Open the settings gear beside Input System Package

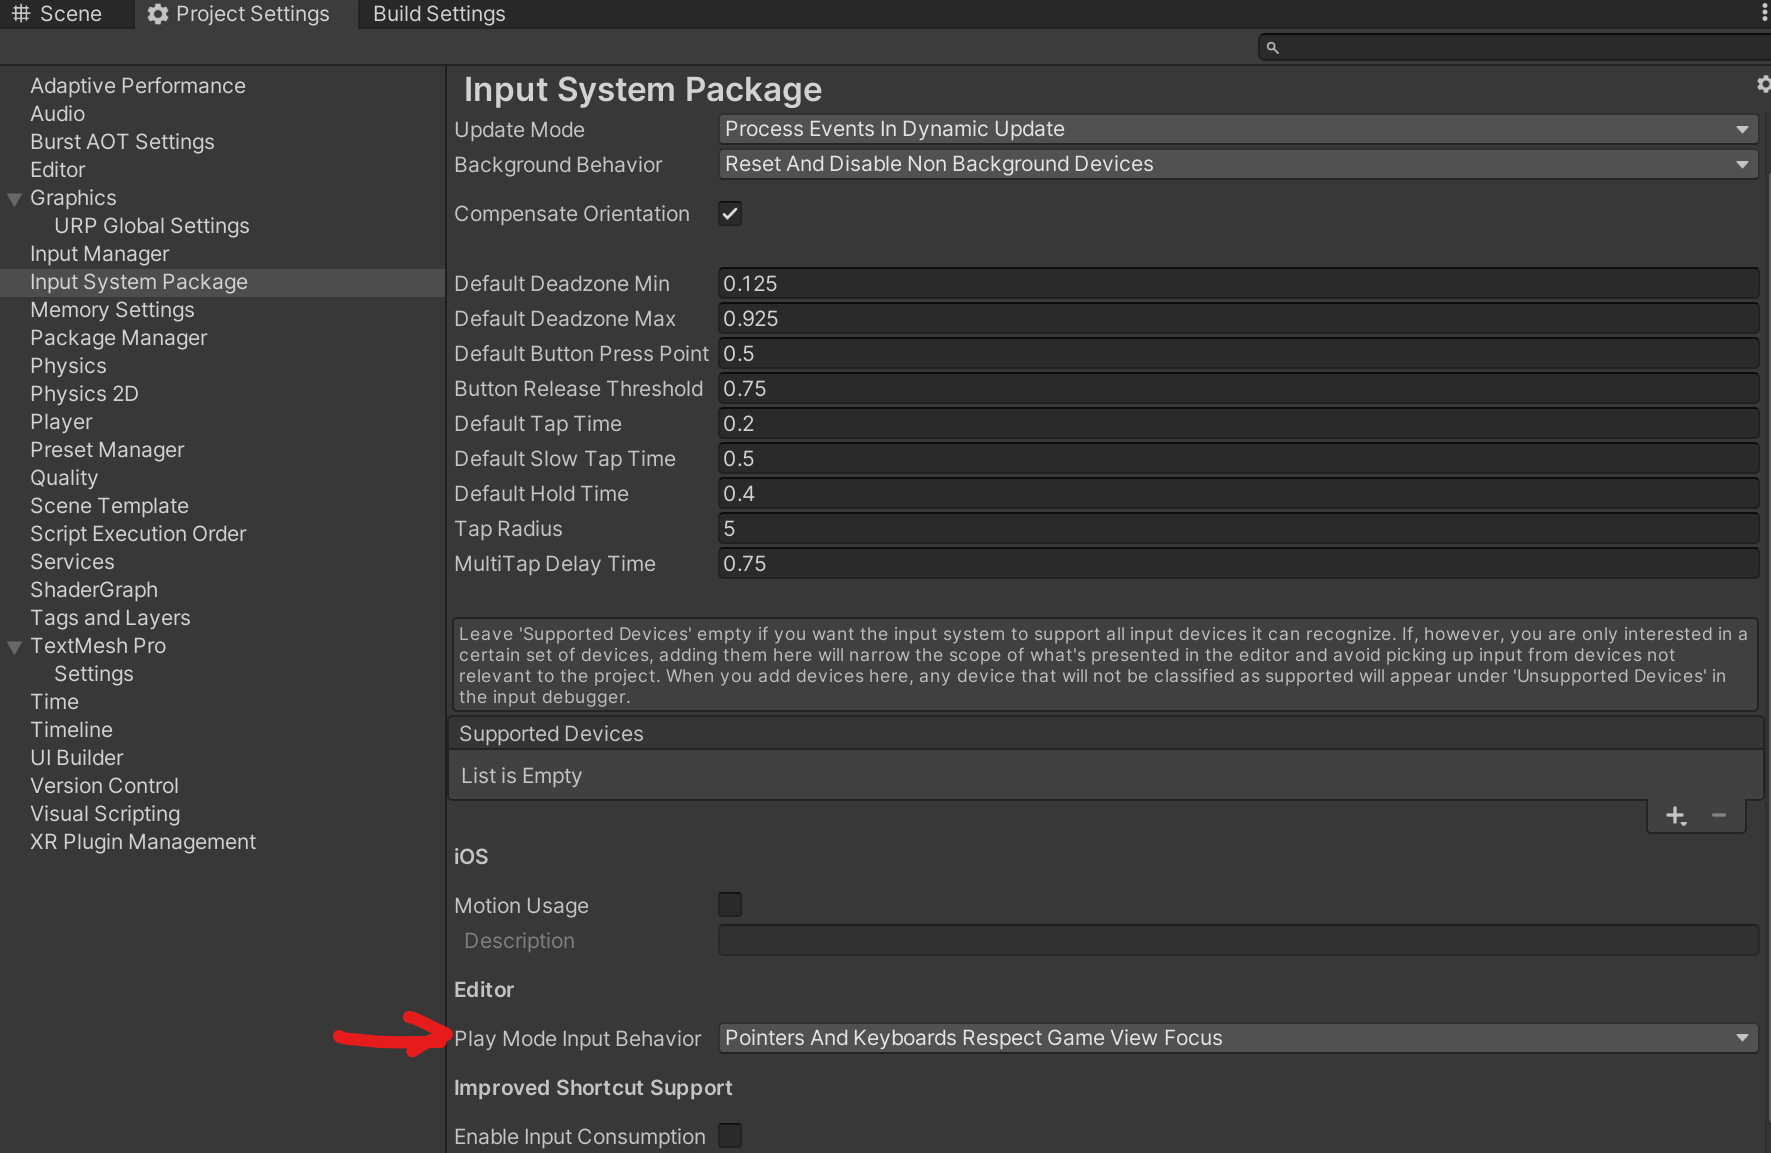click(x=1763, y=85)
